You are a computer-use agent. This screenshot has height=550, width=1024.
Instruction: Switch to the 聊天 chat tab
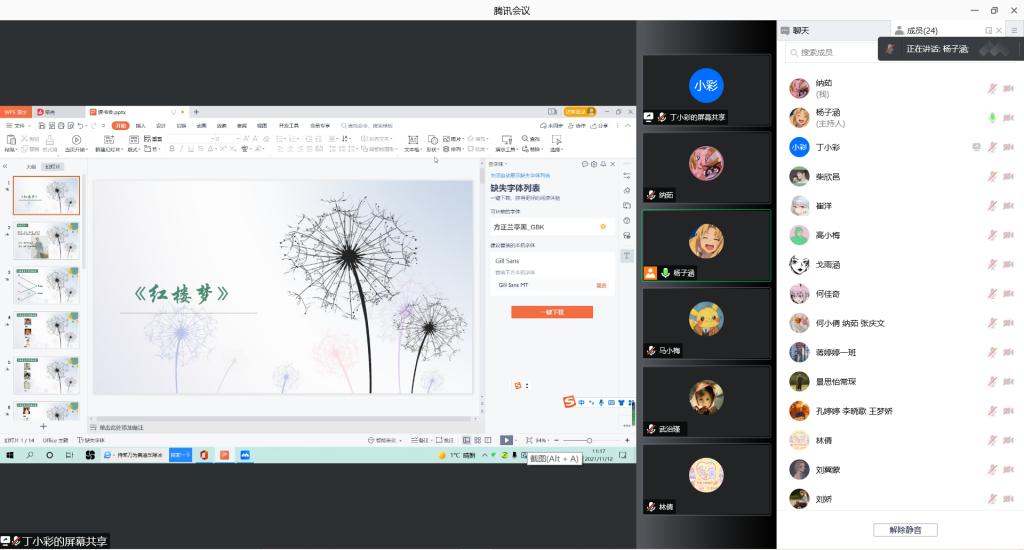(800, 30)
